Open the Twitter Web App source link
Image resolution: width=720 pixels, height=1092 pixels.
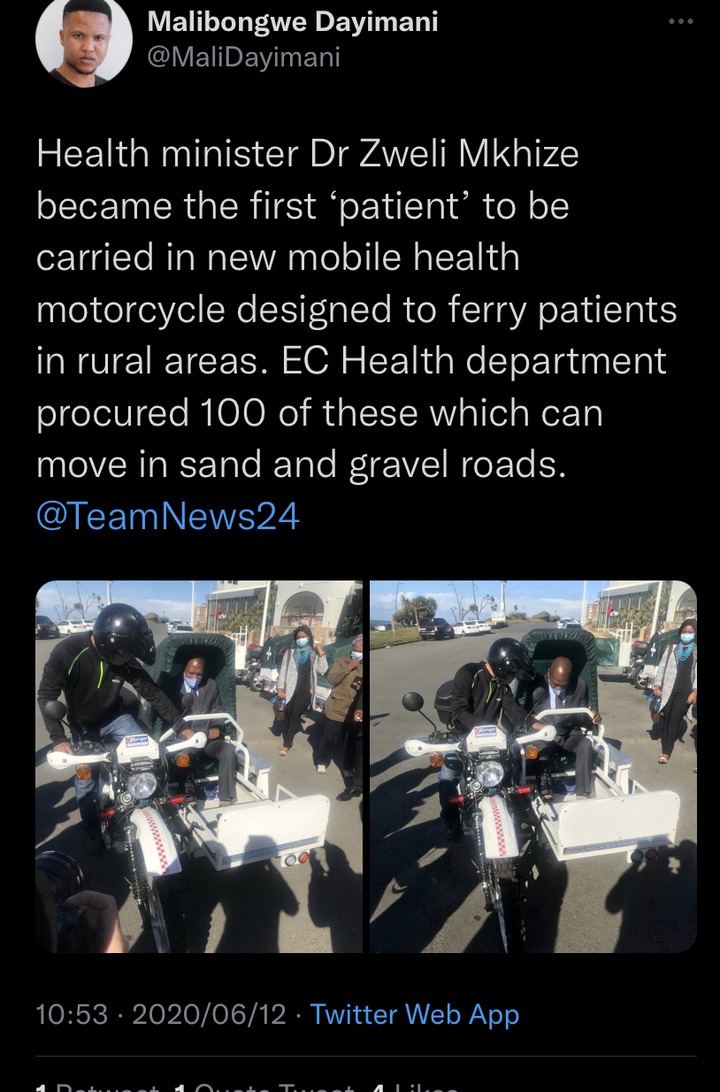[x=414, y=1015]
